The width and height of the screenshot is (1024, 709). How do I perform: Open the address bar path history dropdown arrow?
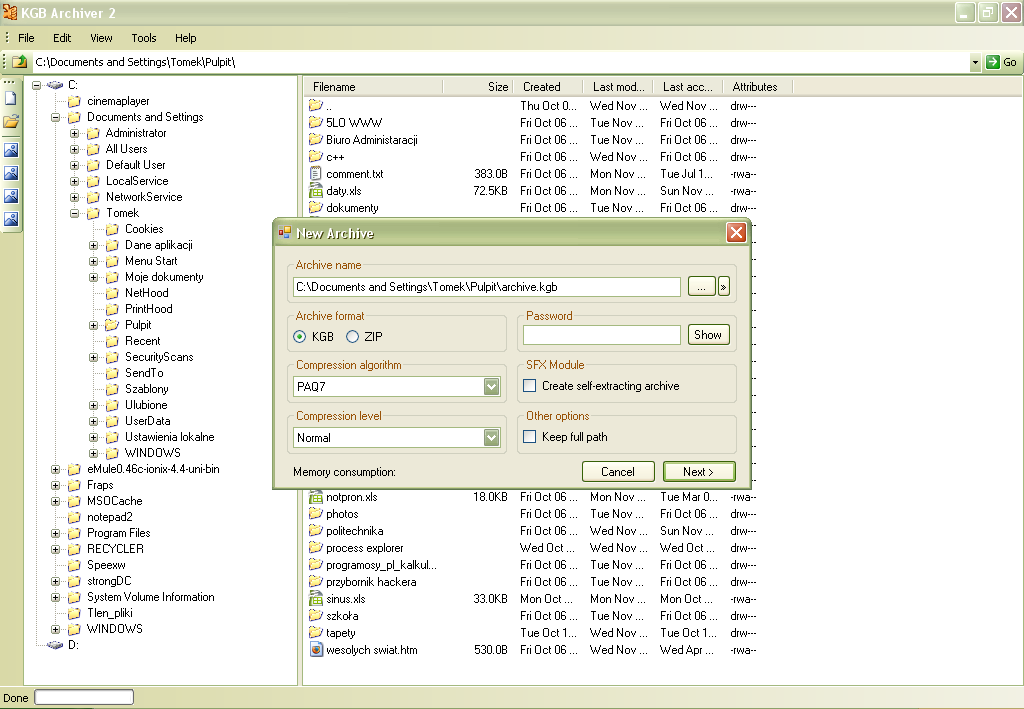975,63
